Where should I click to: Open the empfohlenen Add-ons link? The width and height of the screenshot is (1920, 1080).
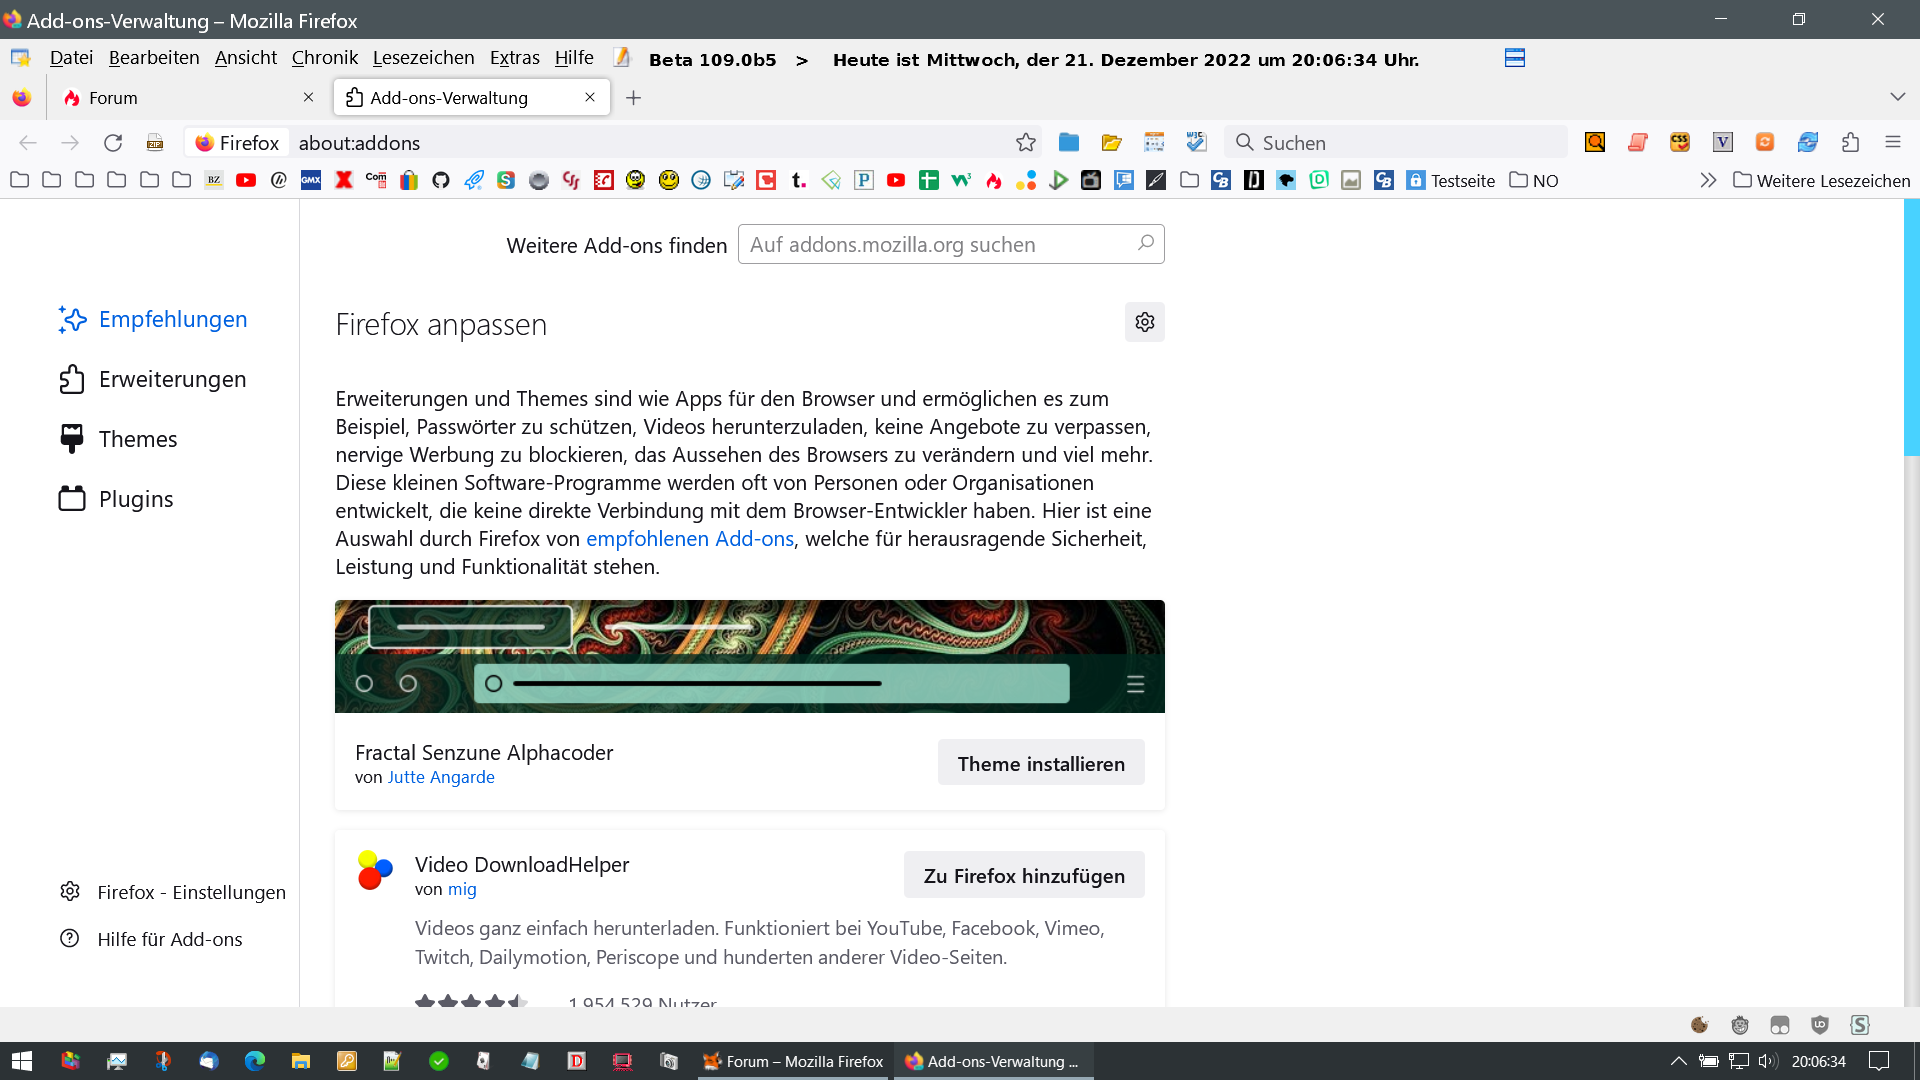[689, 539]
